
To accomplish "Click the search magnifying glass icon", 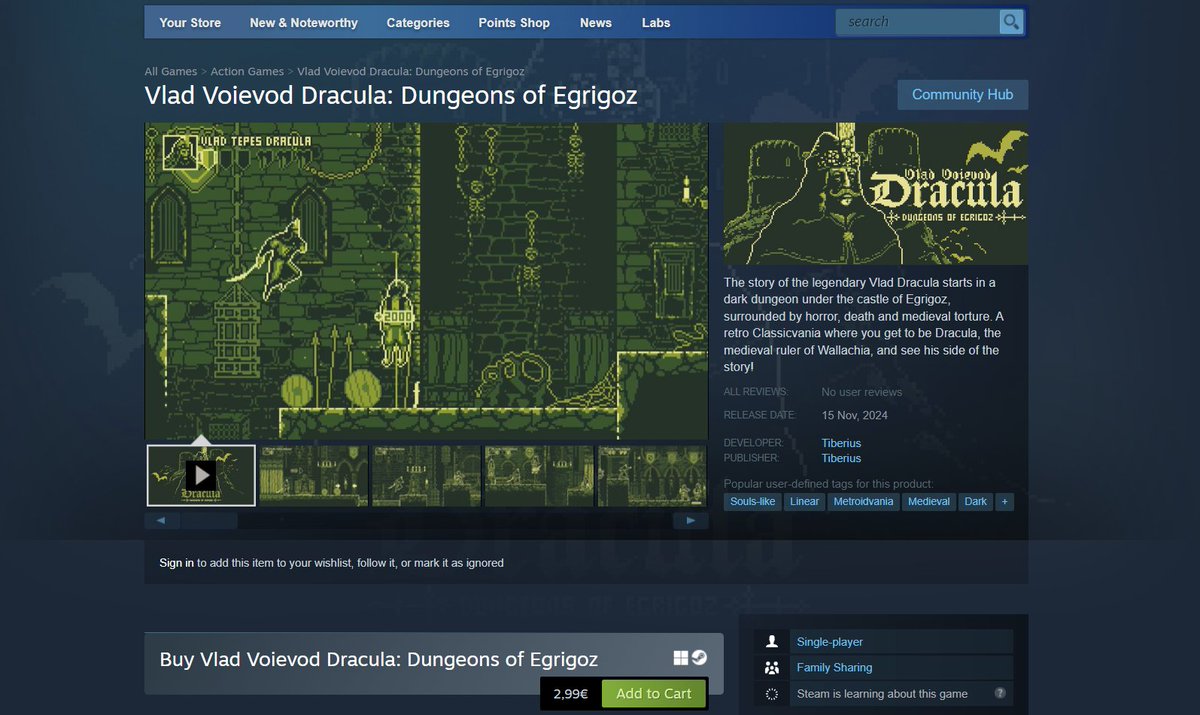I will (x=1009, y=20).
